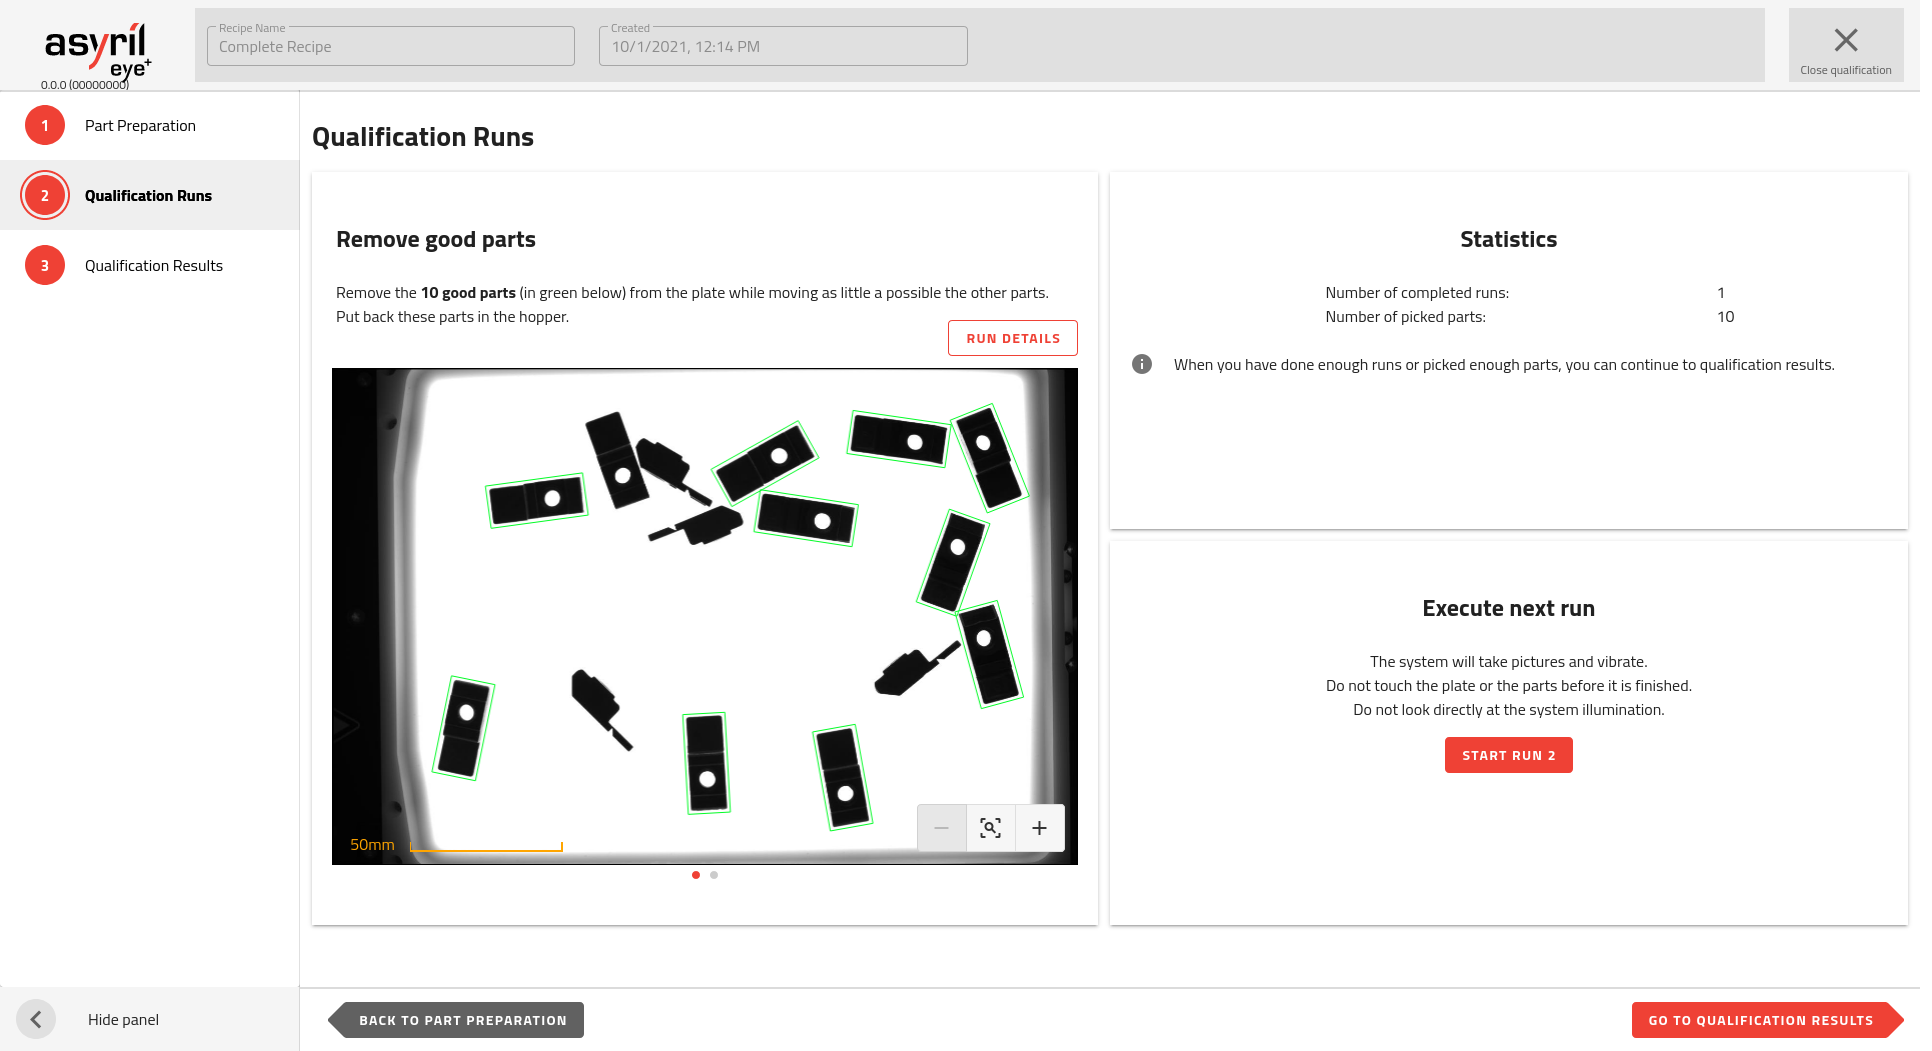Screen dimensions: 1932x1051
Task: Click the Created date field
Action: click(x=782, y=47)
